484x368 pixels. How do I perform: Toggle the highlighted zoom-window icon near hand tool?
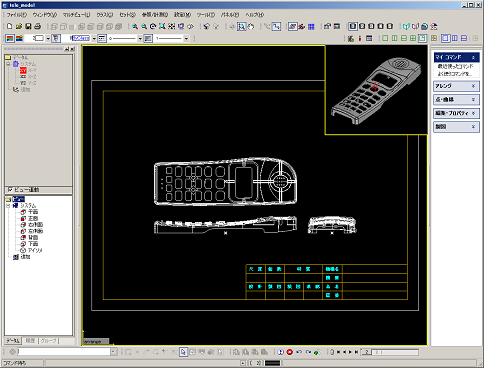pos(242,26)
